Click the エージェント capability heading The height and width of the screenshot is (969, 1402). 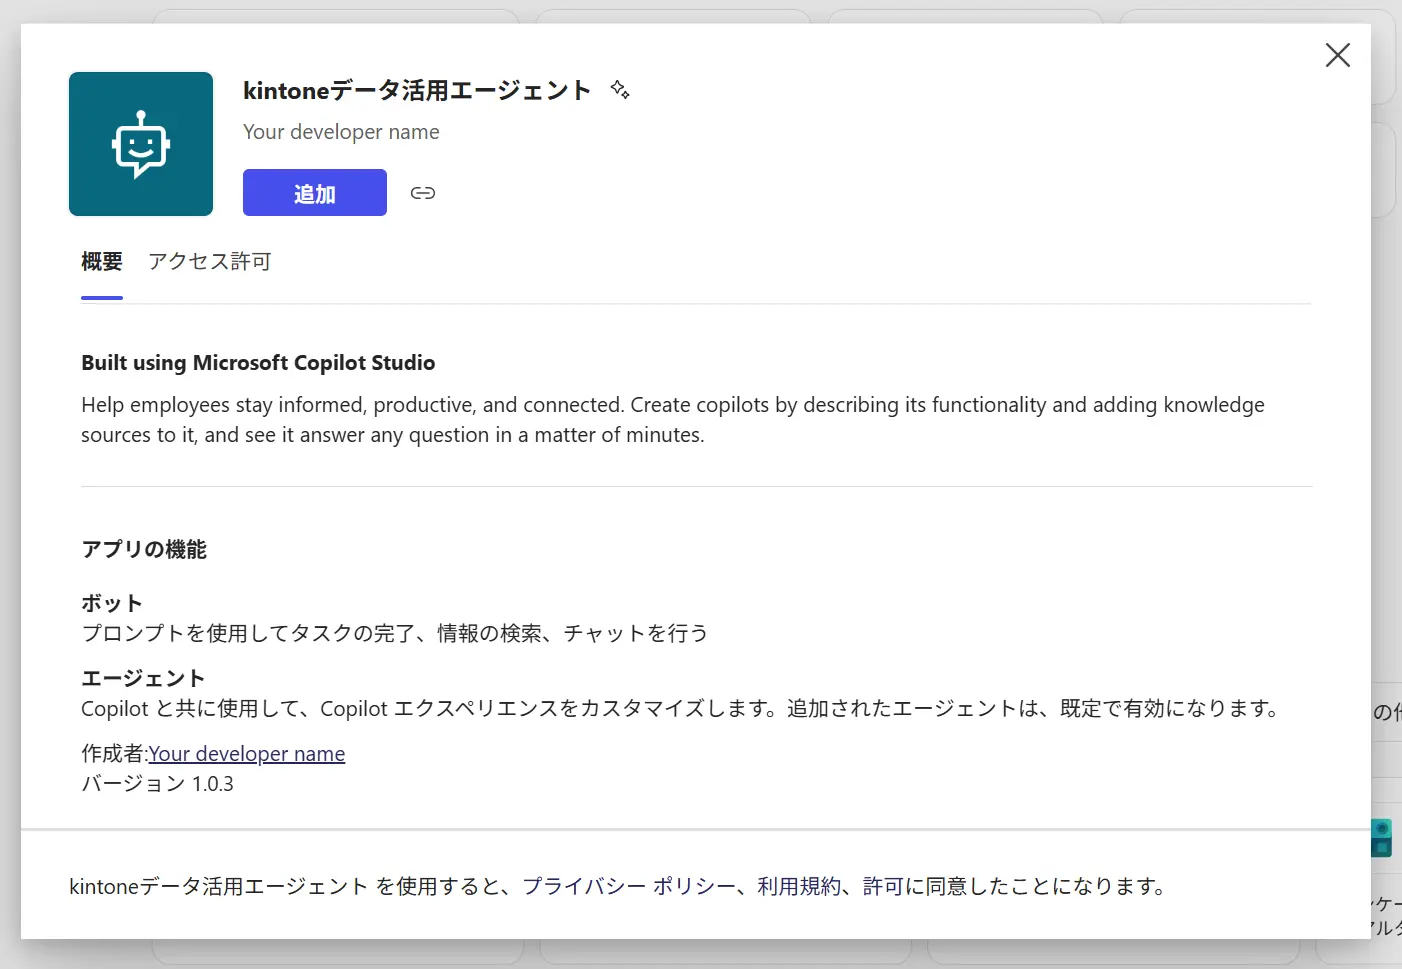click(143, 678)
